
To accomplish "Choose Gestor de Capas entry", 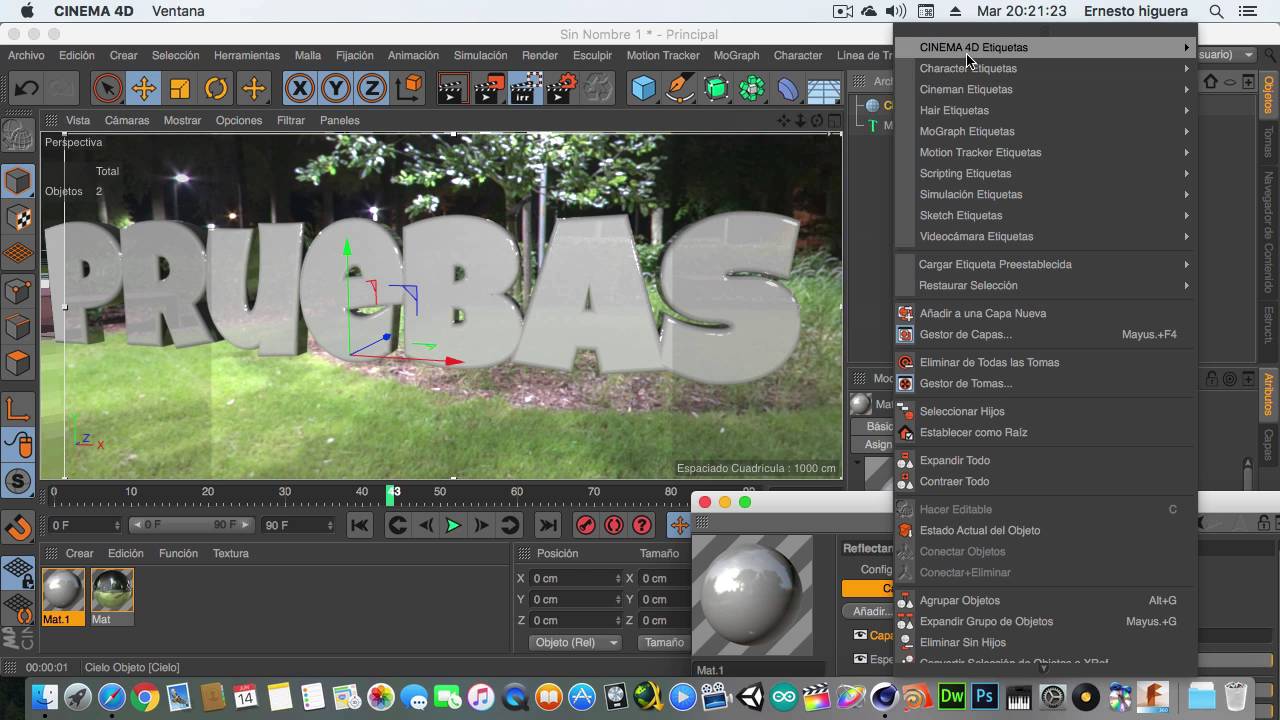I will click(x=1045, y=334).
